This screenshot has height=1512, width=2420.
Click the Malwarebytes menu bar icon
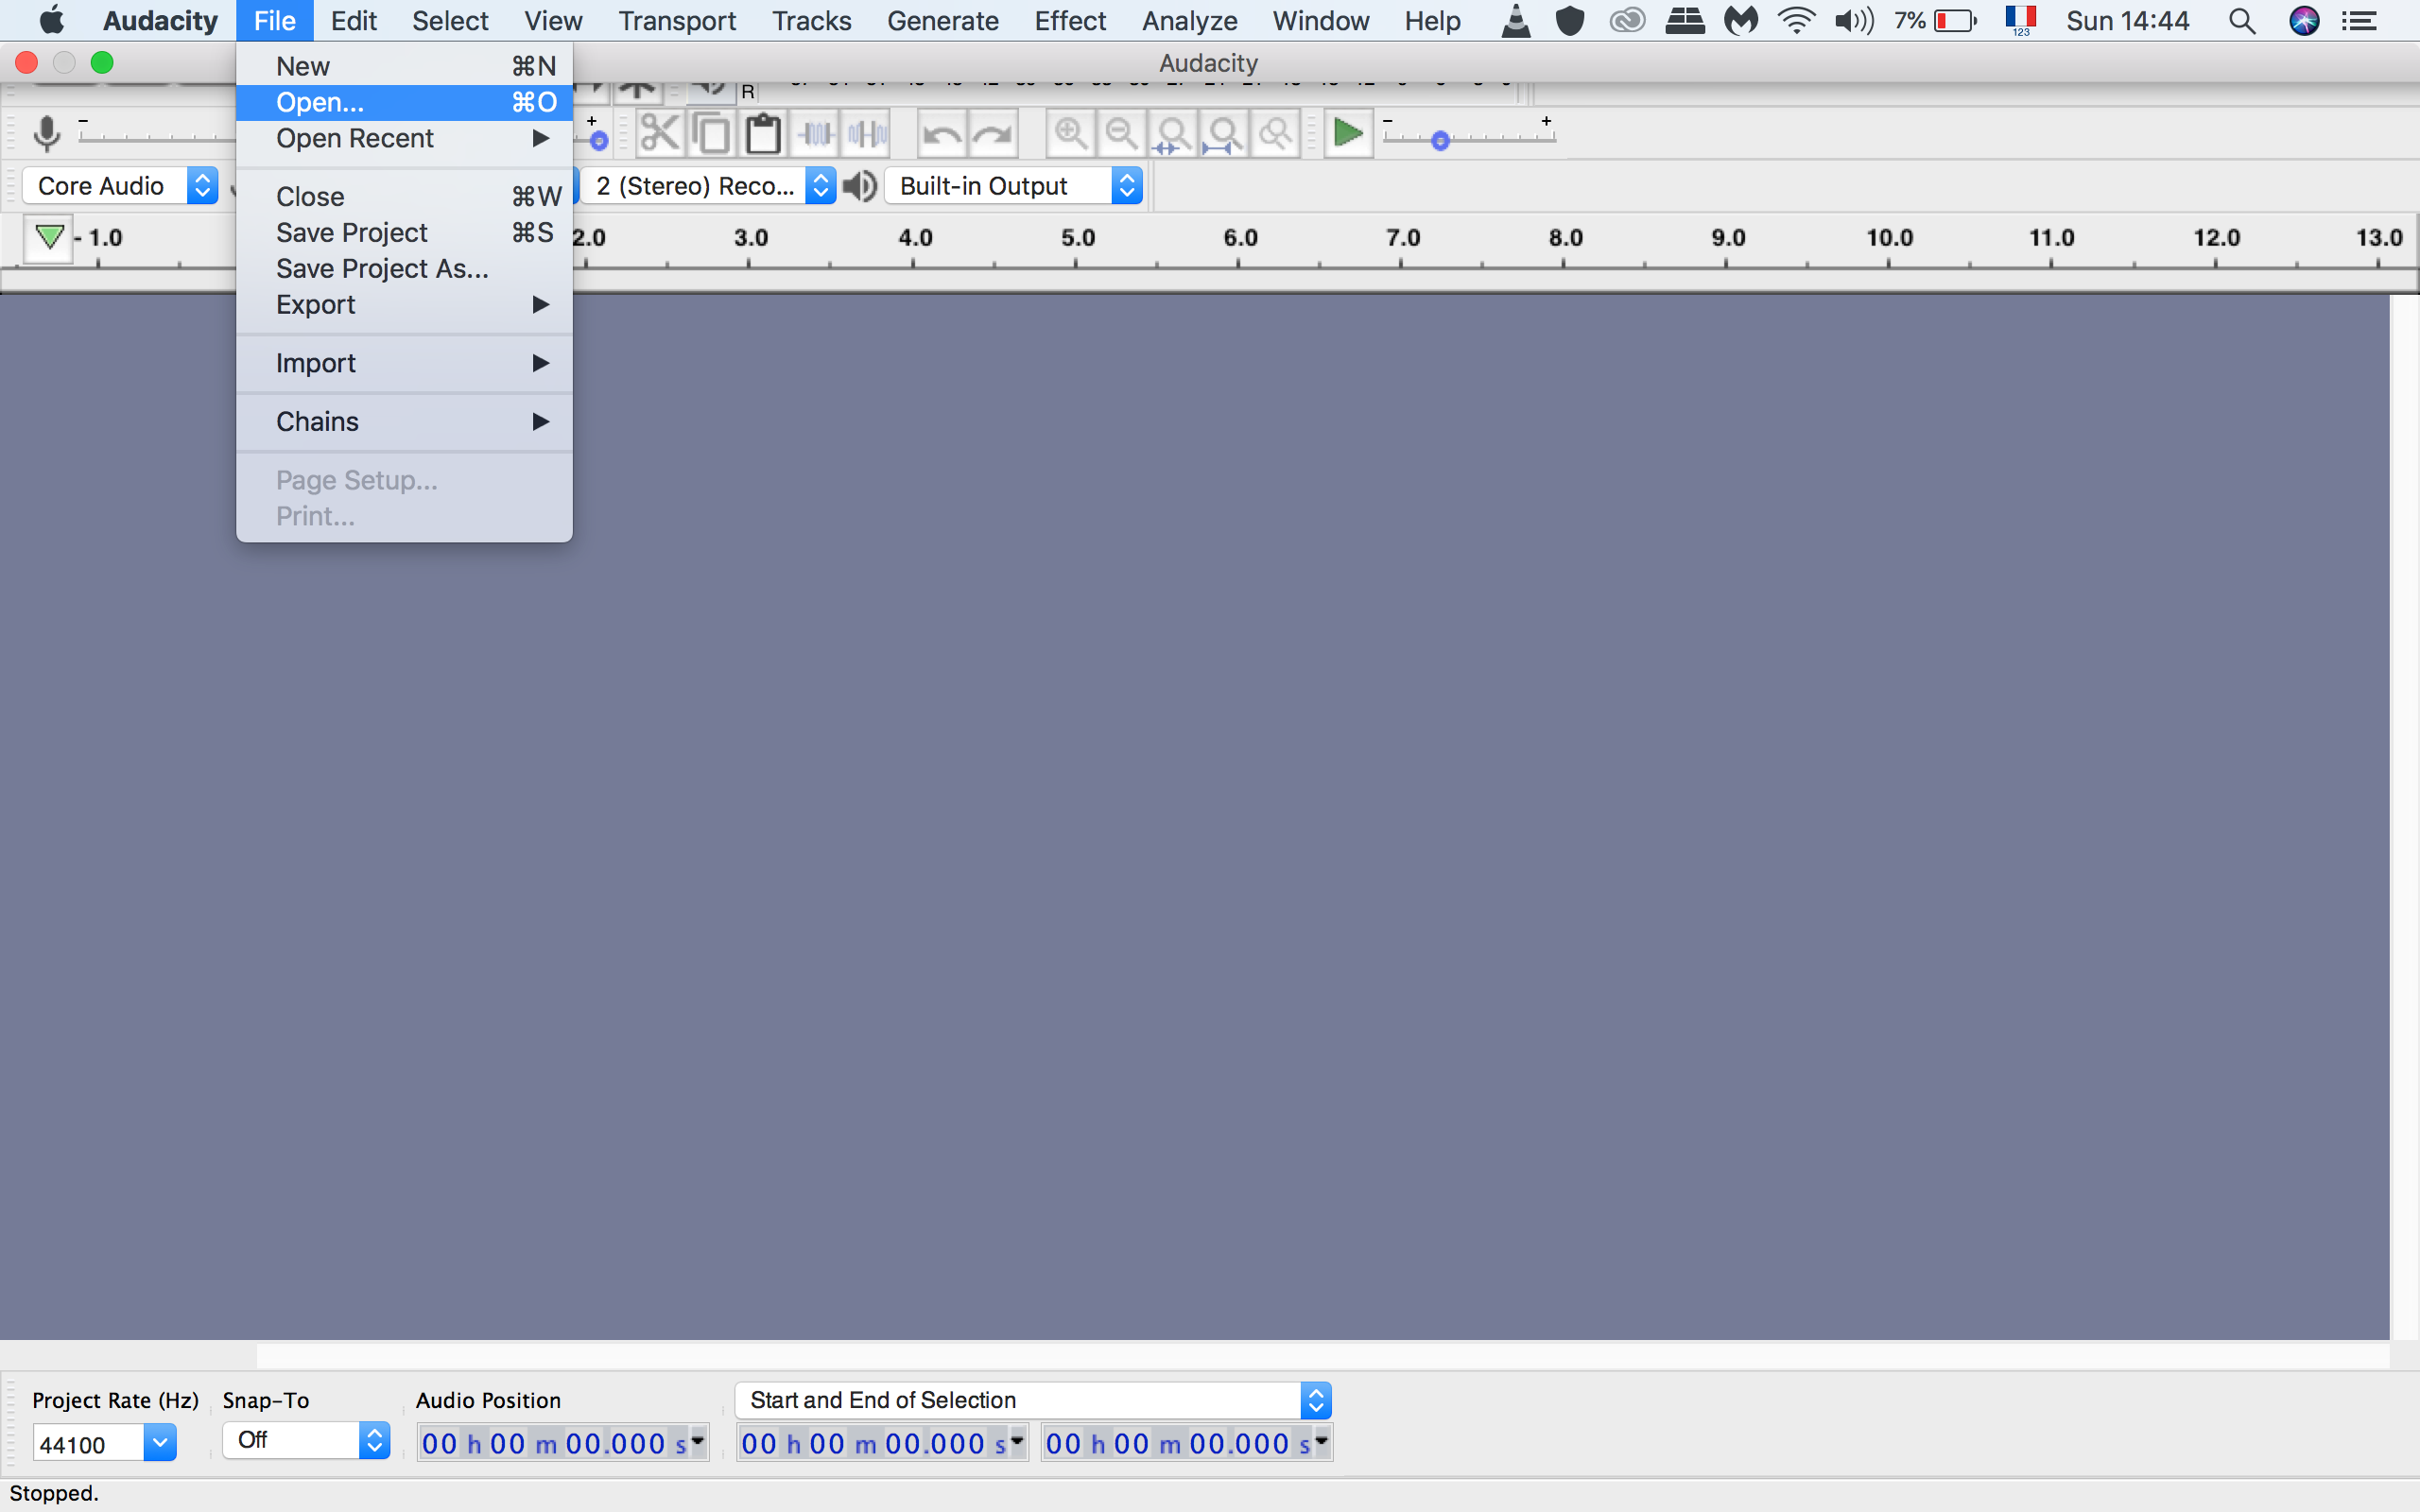[x=1741, y=20]
